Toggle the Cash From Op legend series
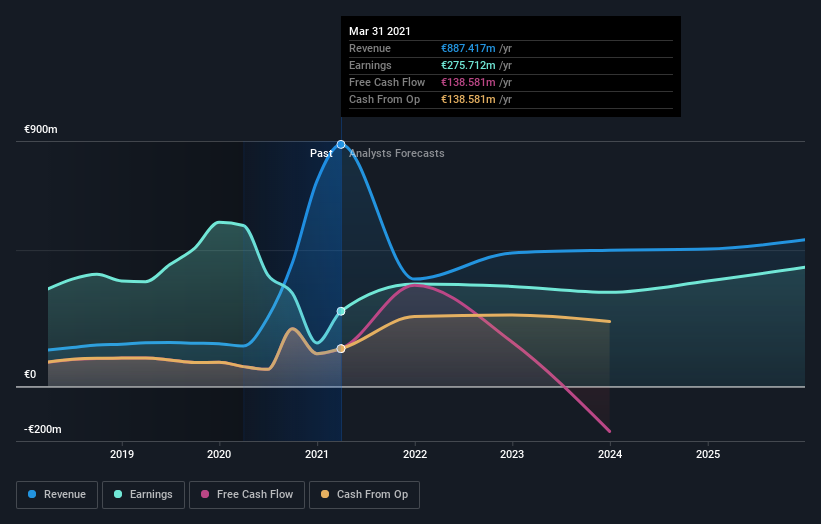 pyautogui.click(x=364, y=495)
